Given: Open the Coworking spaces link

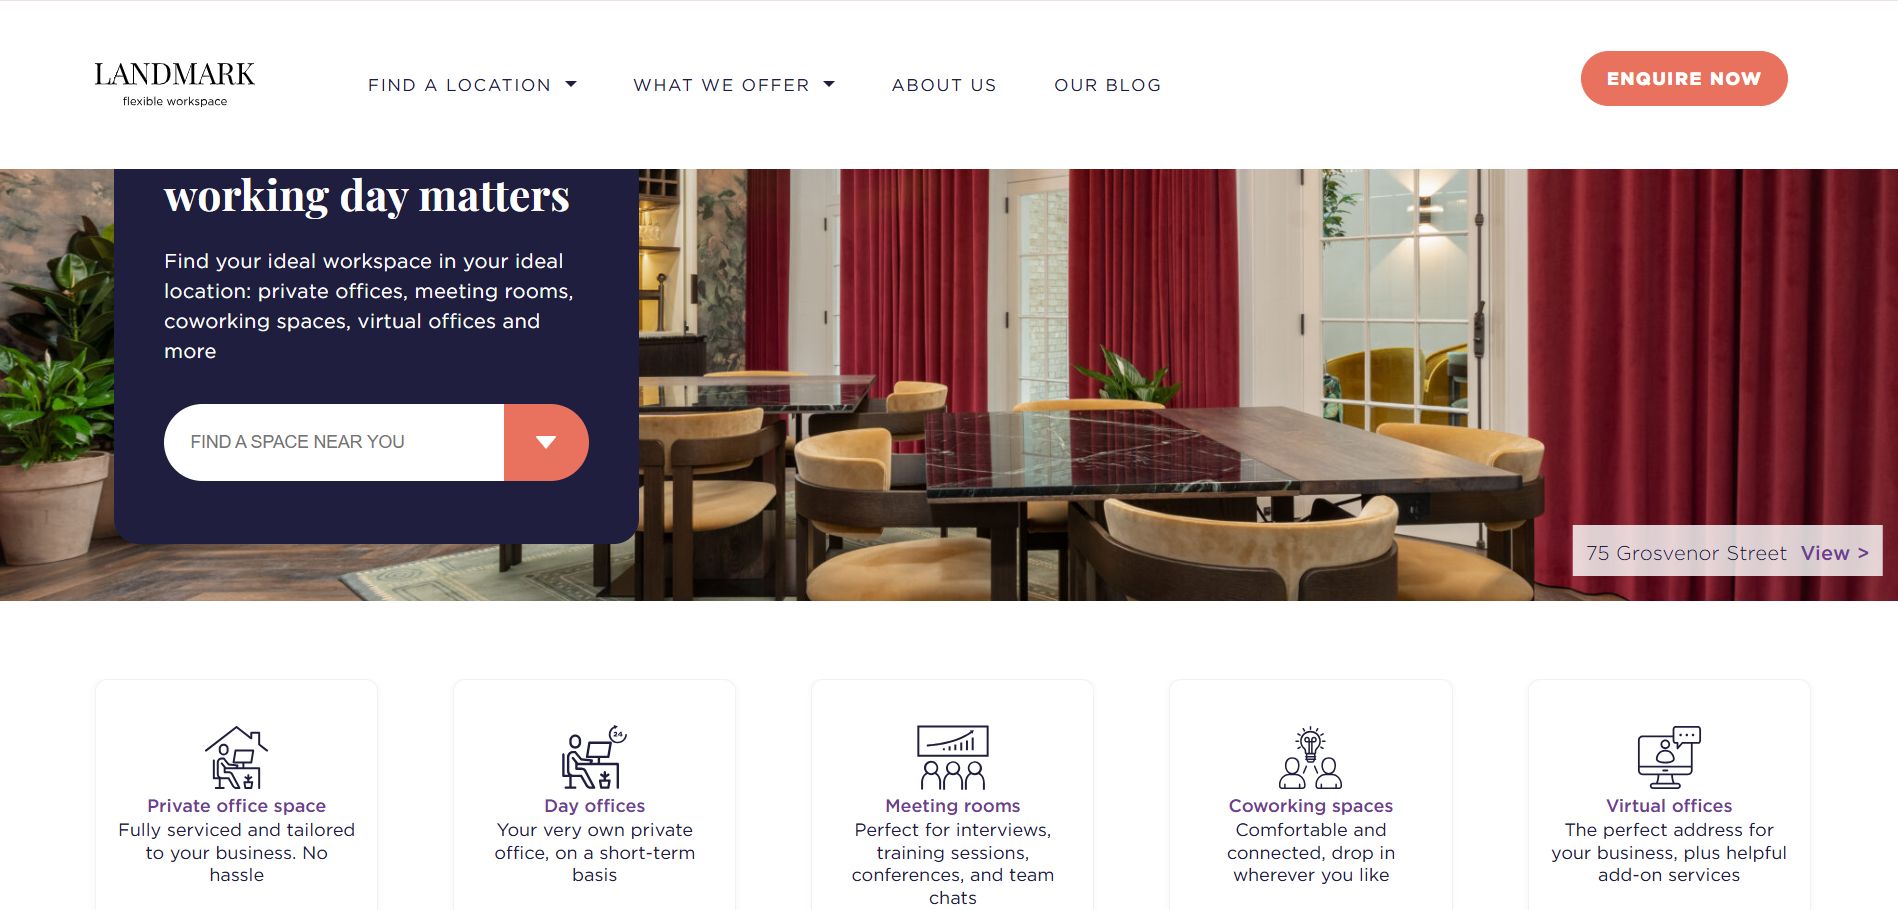Looking at the screenshot, I should tap(1310, 806).
